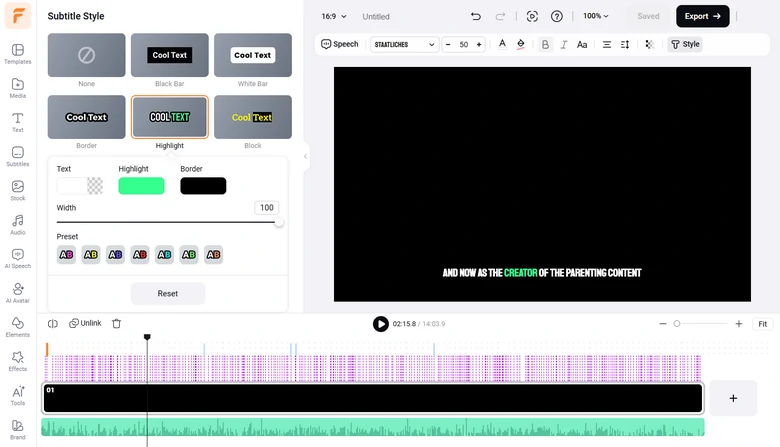Open the AI Tools sidebar panel
The image size is (780, 447).
point(17,396)
